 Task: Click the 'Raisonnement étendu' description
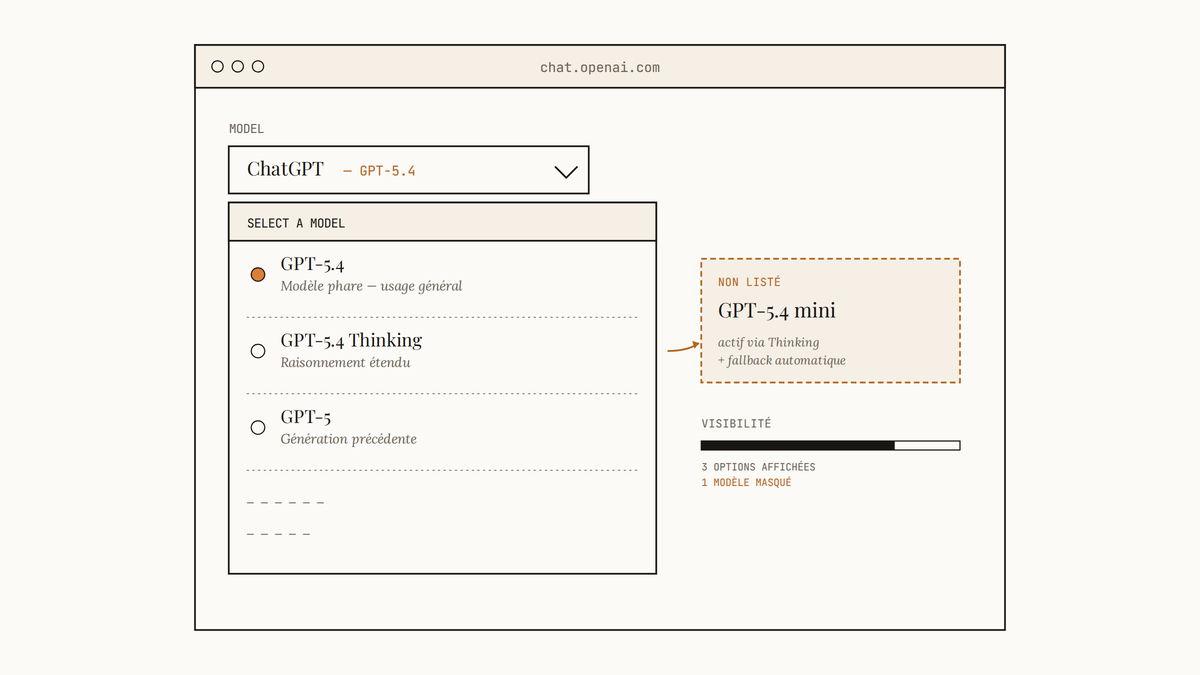click(345, 362)
